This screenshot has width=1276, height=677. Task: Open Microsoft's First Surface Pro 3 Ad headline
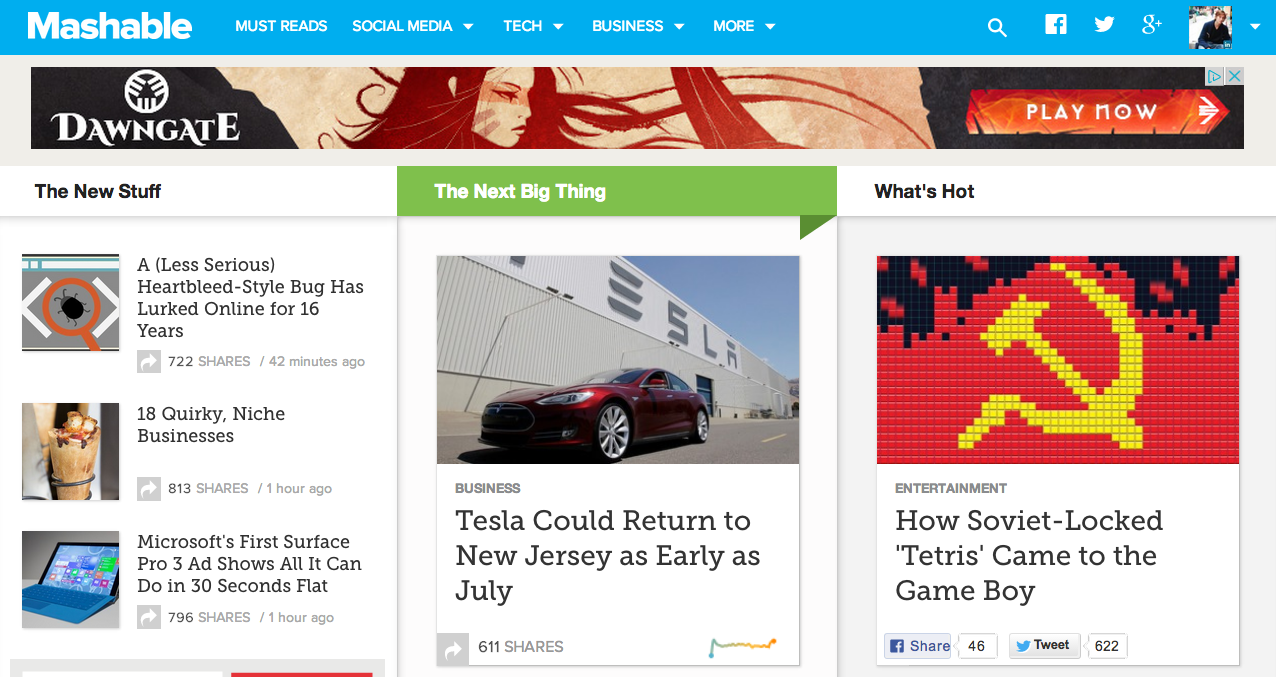point(249,564)
